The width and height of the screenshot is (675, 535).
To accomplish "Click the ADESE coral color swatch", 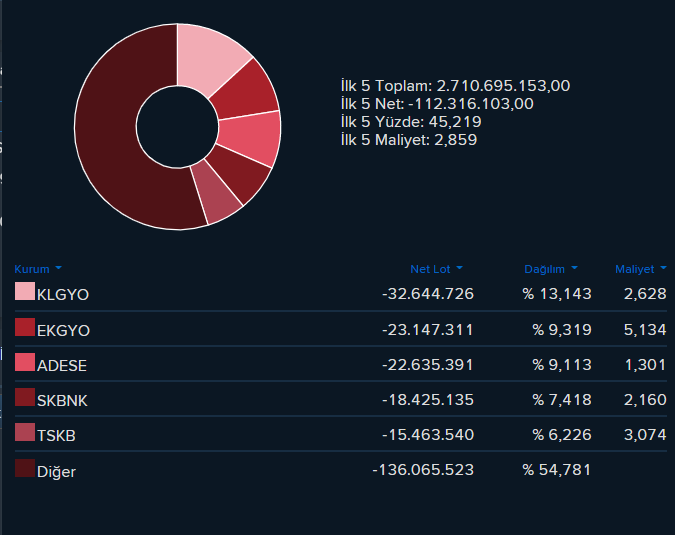I will (25, 362).
